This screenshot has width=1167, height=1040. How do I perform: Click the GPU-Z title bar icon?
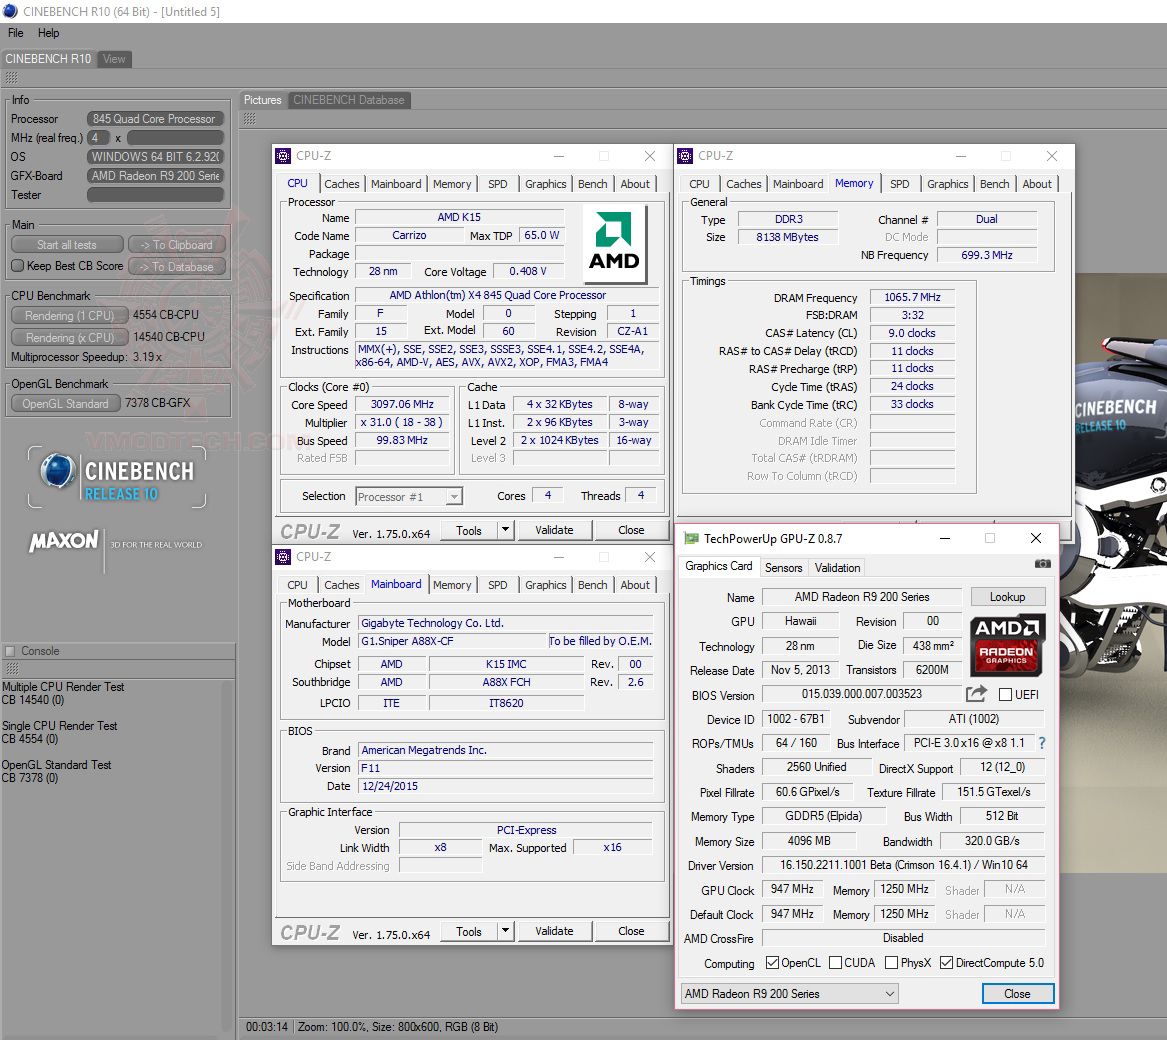(691, 538)
